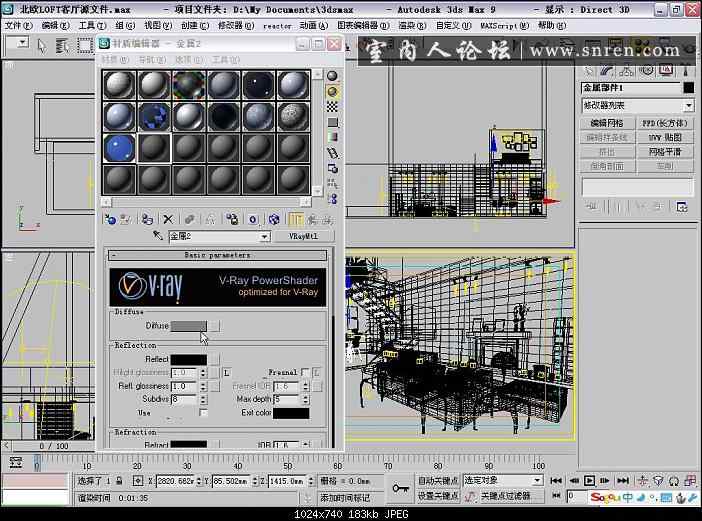Adjust X coordinate spinner arrows

(x=199, y=481)
